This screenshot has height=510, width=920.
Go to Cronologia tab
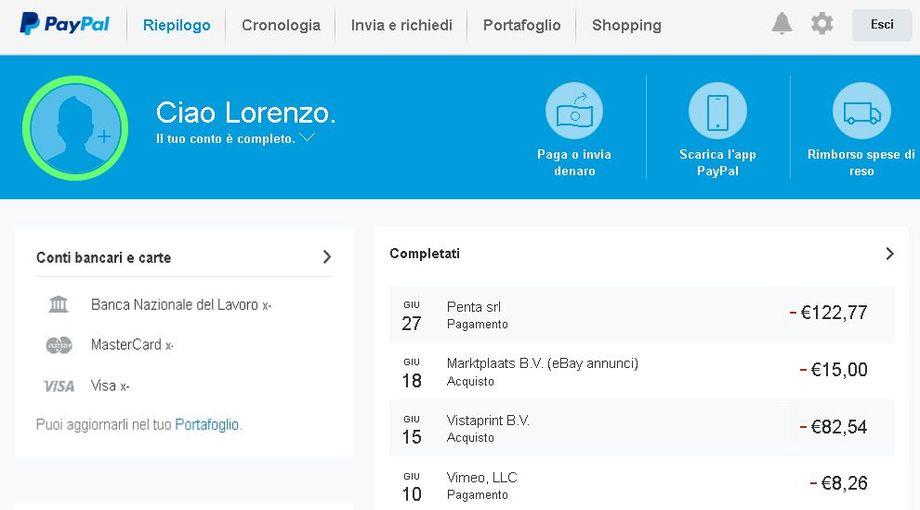pos(281,25)
